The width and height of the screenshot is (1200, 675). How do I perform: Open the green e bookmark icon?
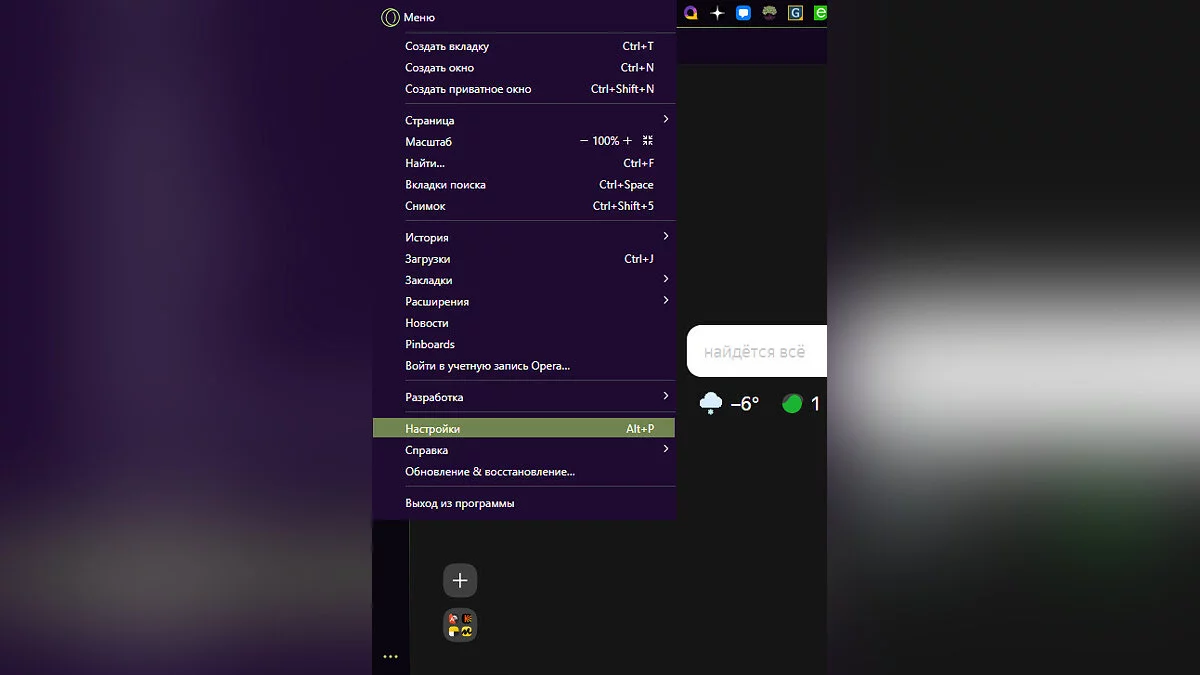(821, 13)
